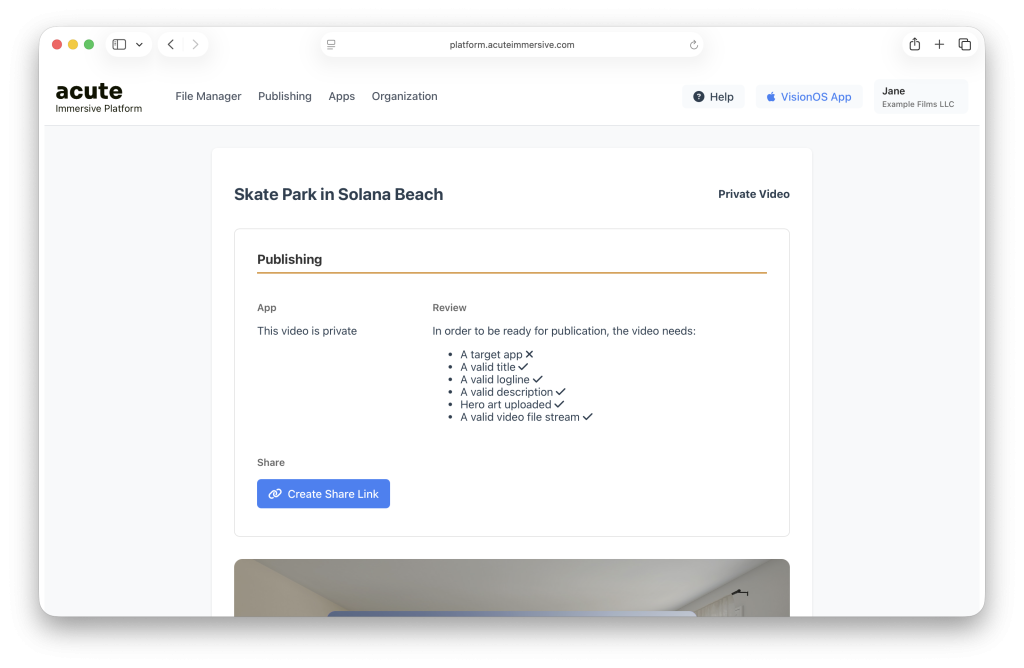Select Organization in the top navigation
This screenshot has height=668, width=1024.
(x=404, y=97)
